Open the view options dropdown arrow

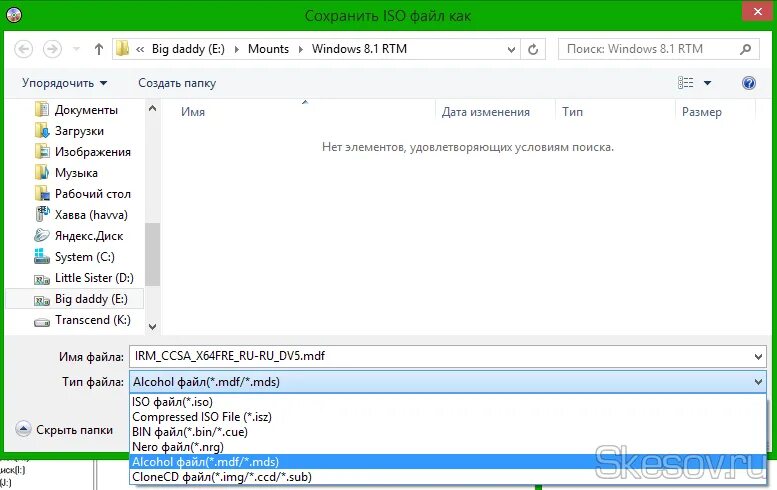point(708,83)
